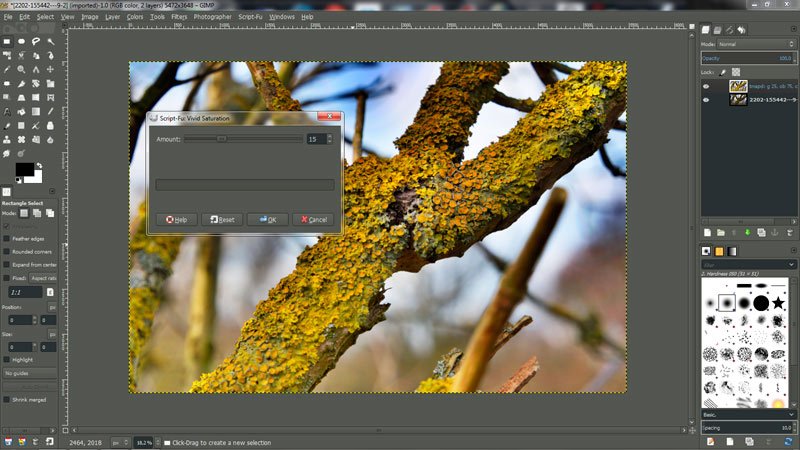This screenshot has width=800, height=450.
Task: Select the Clone stamp tool
Action: coord(7,139)
